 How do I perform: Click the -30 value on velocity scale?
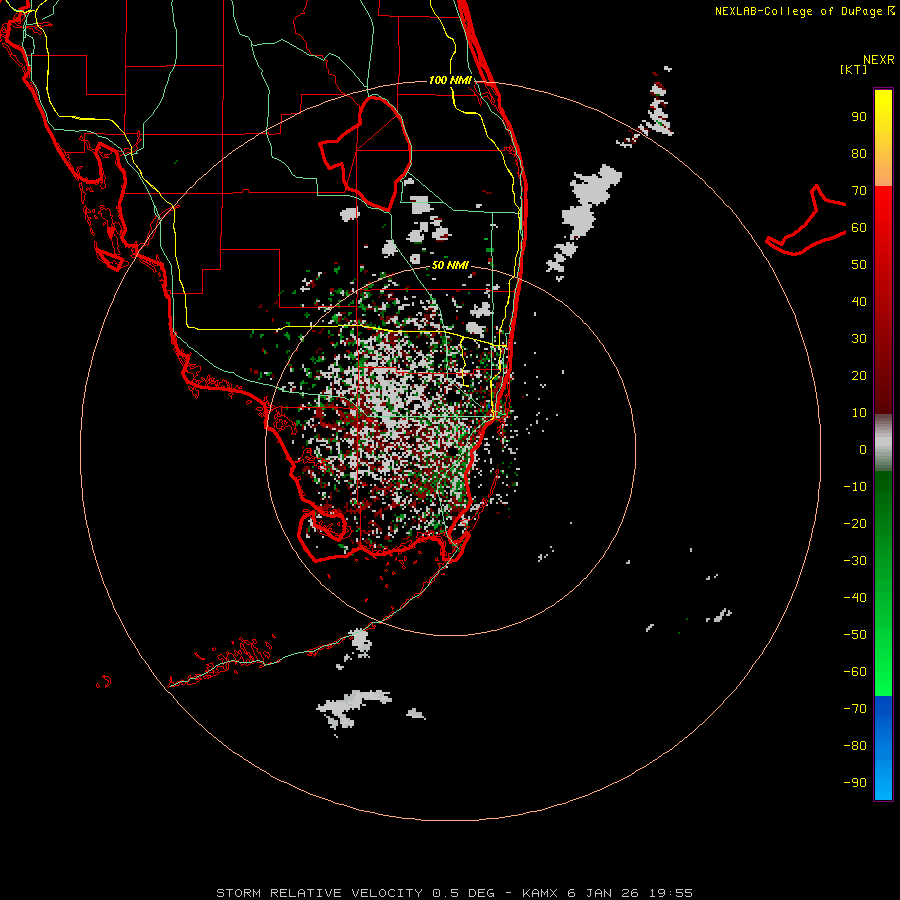pyautogui.click(x=855, y=561)
